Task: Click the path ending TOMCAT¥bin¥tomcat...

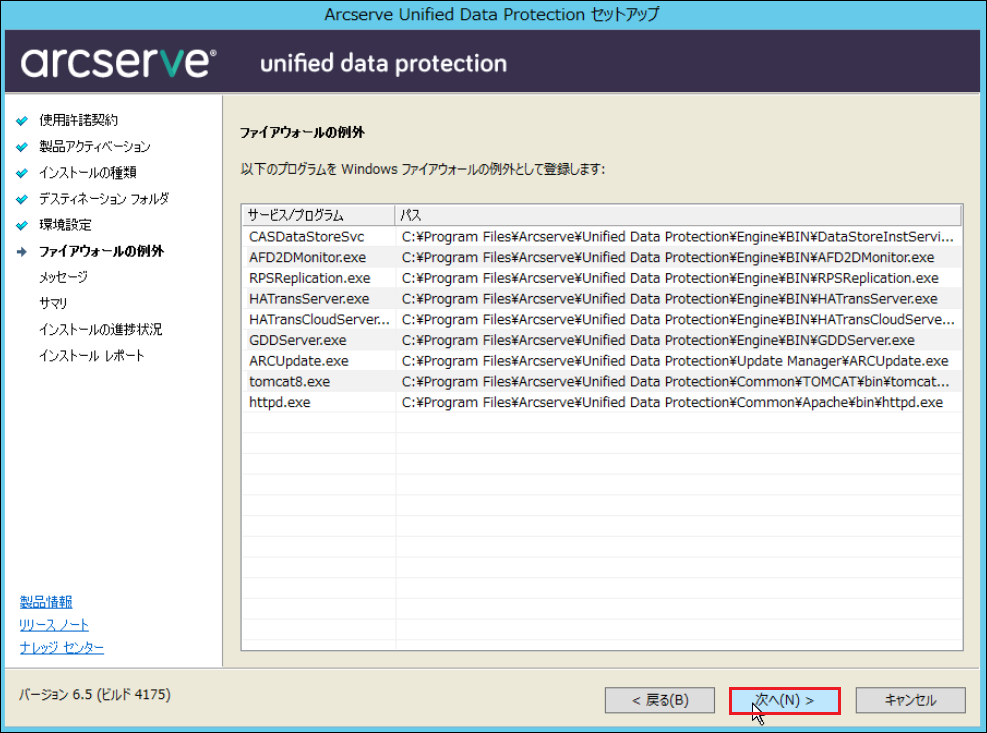Action: coord(675,382)
